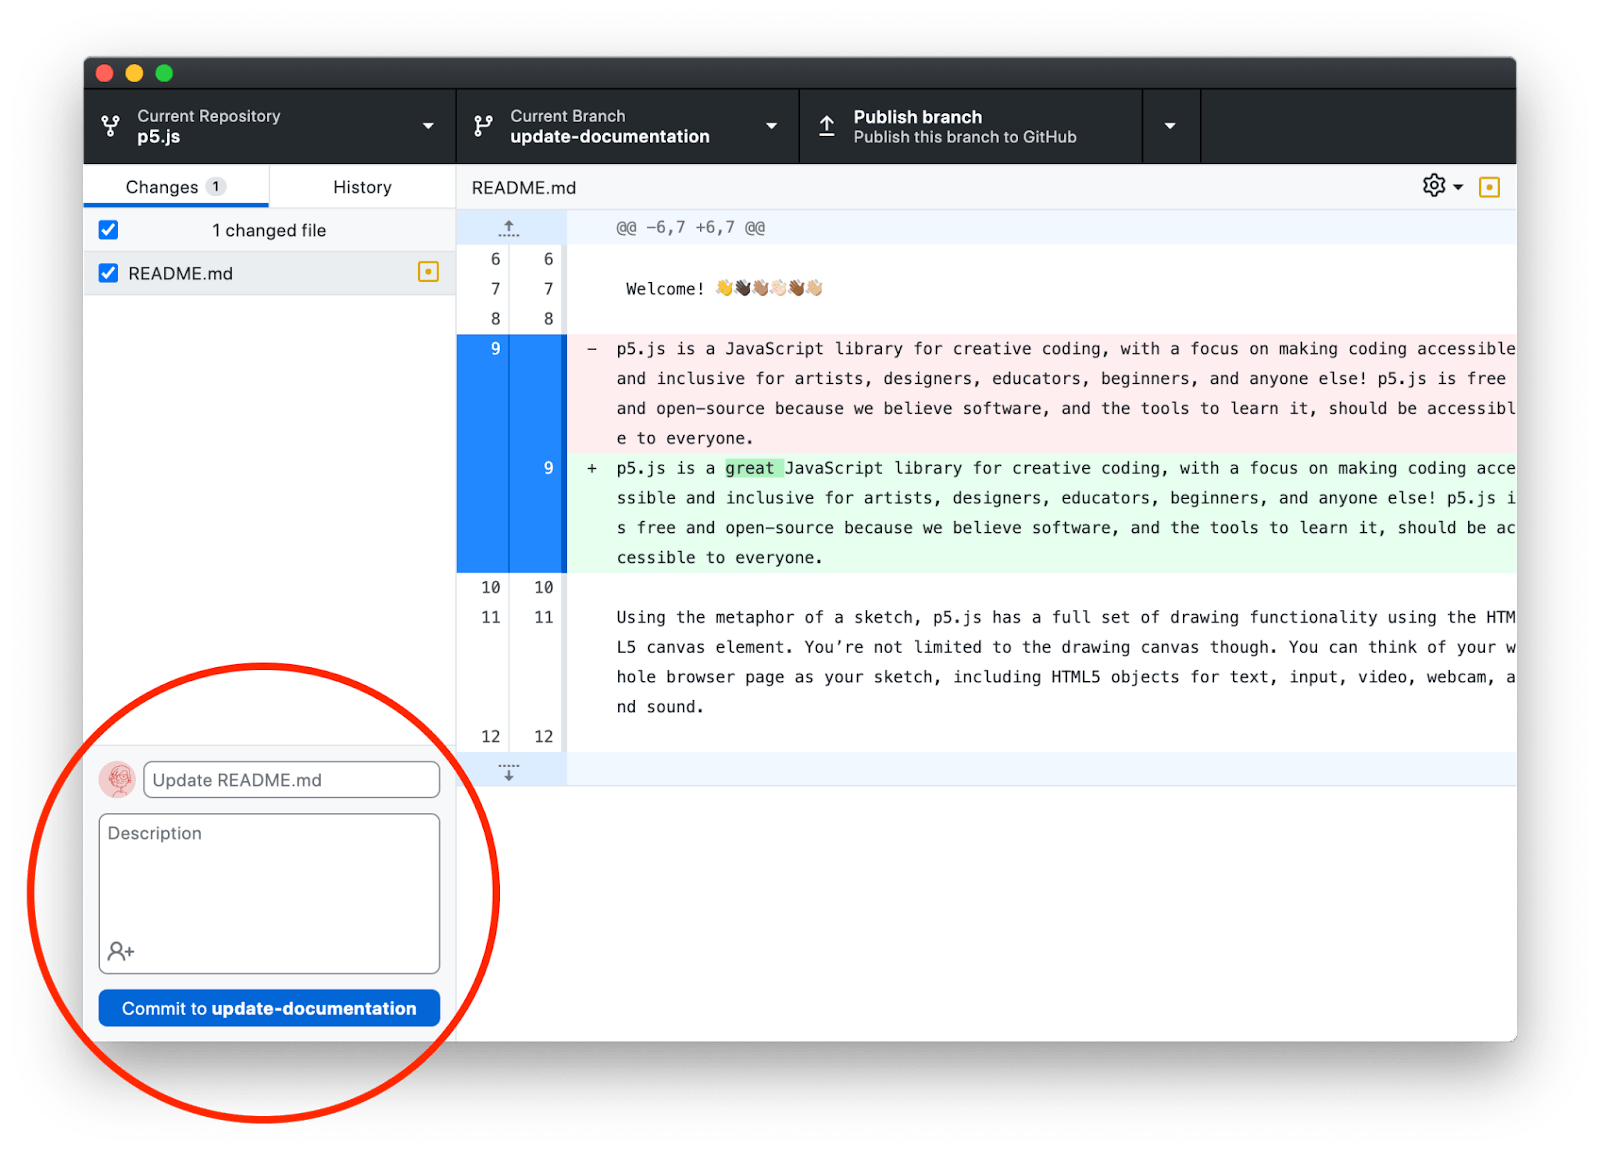Image resolution: width=1600 pixels, height=1152 pixels.
Task: Switch to the History tab
Action: click(362, 187)
